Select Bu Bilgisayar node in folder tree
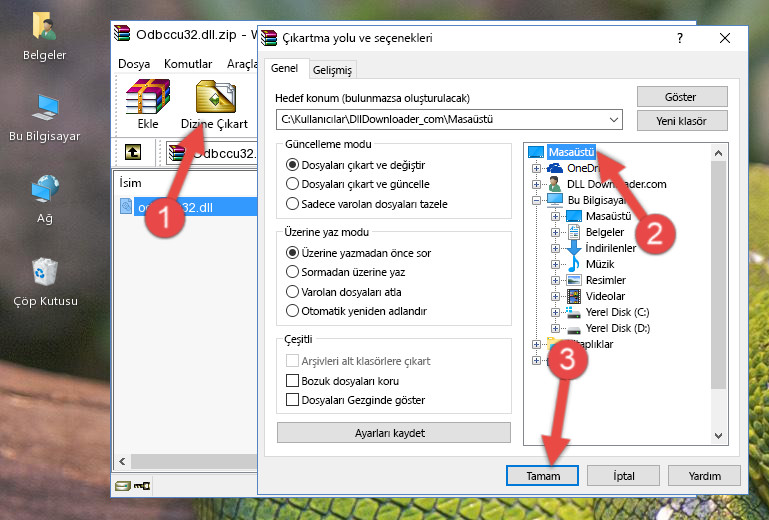The height and width of the screenshot is (520, 769). (596, 200)
